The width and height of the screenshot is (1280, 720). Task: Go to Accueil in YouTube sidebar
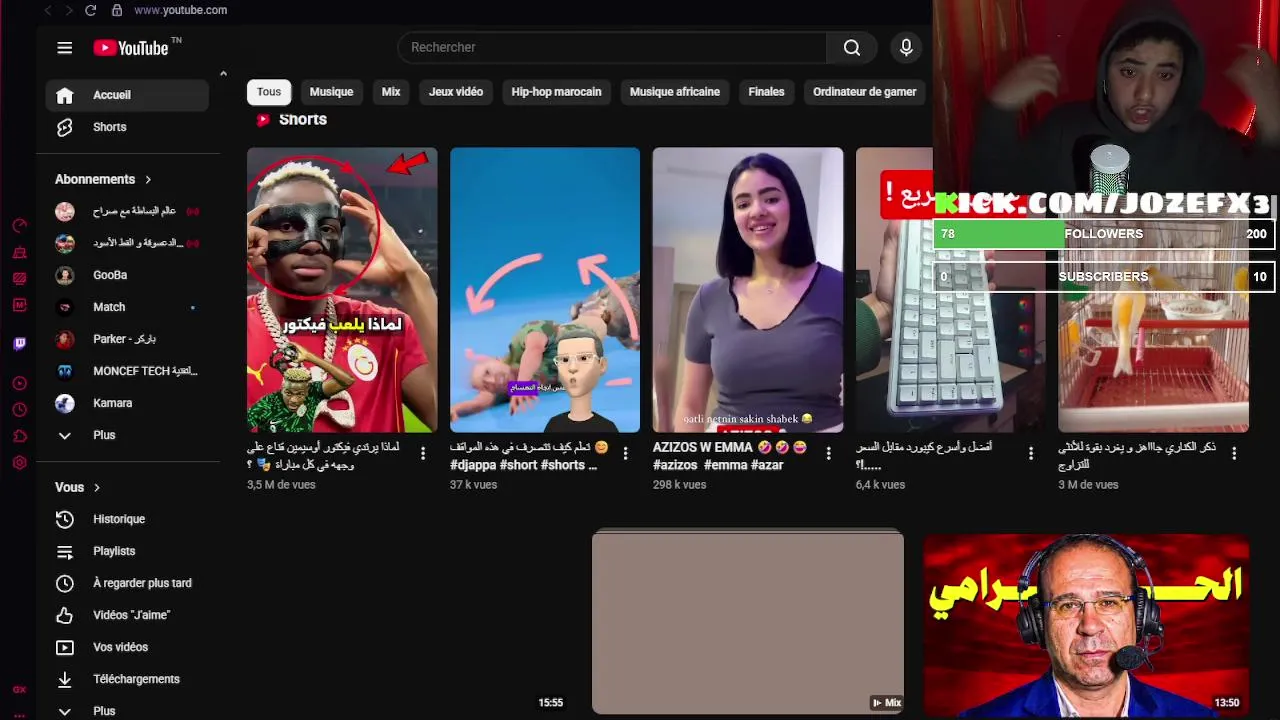127,95
